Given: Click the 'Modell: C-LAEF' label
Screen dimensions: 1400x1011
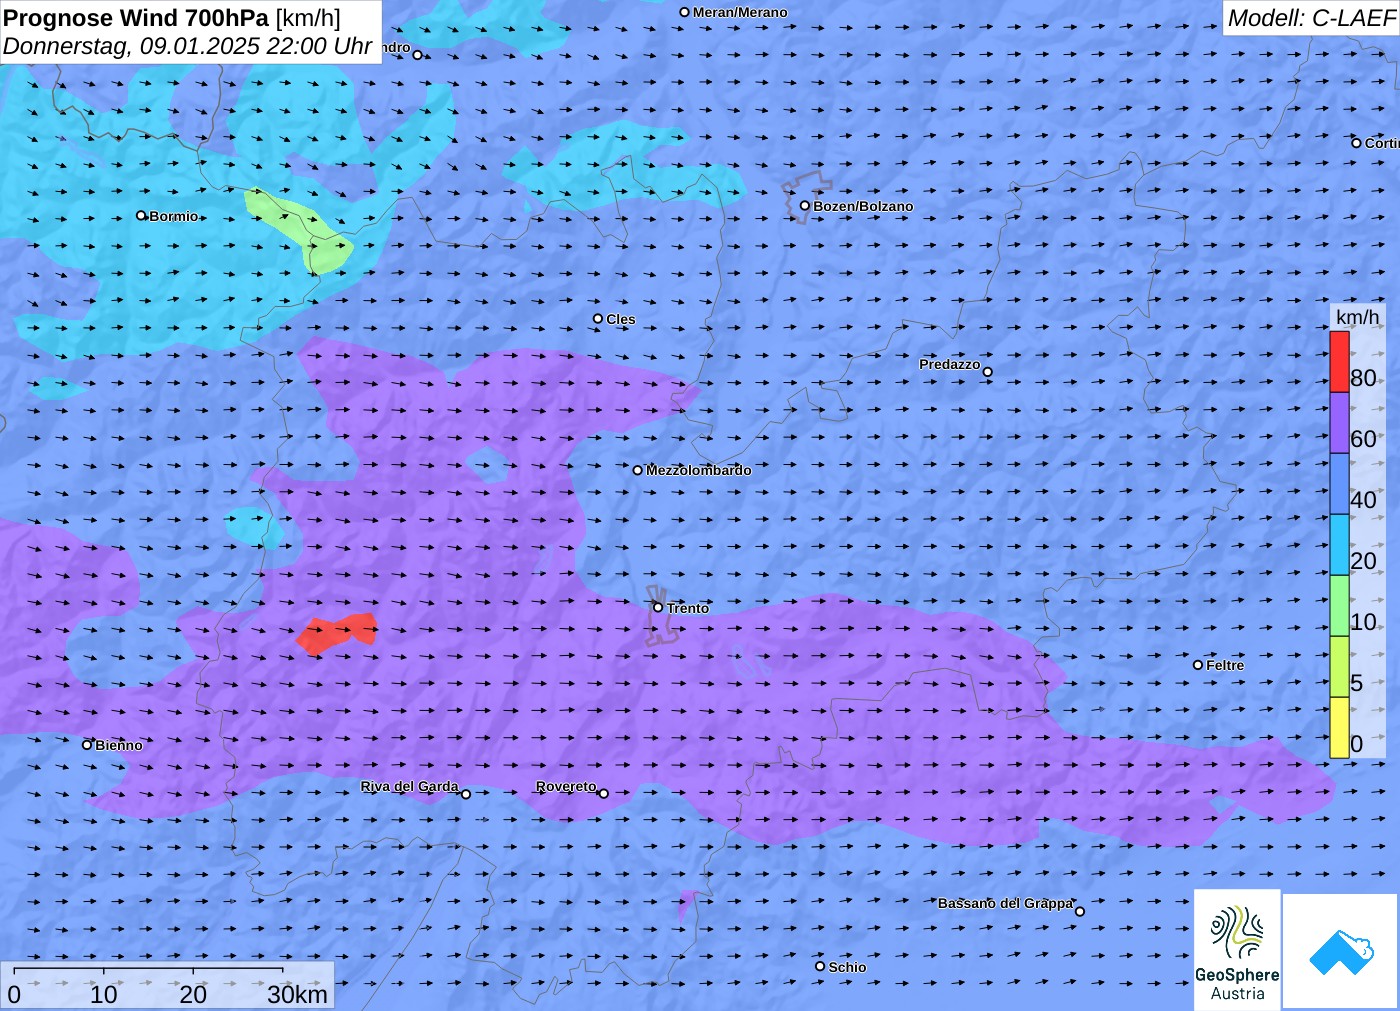Looking at the screenshot, I should point(1311,18).
